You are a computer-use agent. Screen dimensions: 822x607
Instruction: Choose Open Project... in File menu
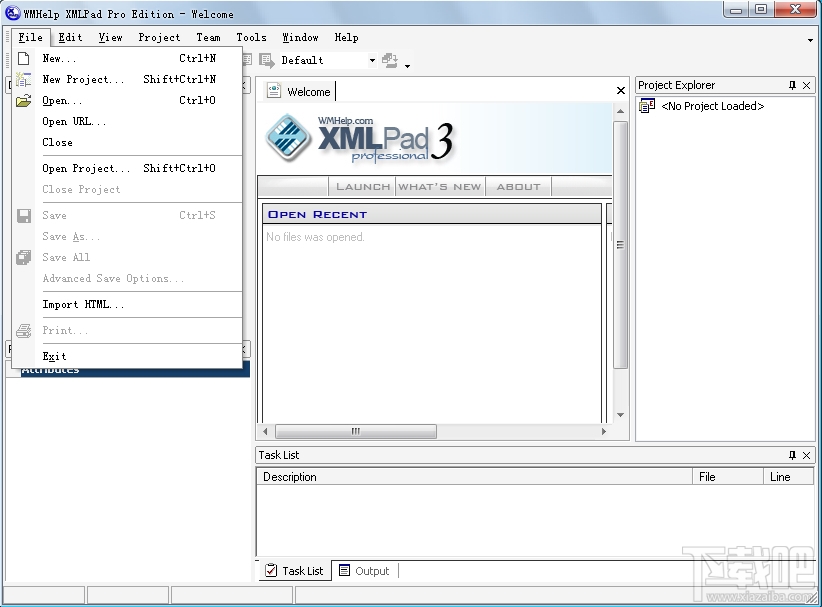129,168
